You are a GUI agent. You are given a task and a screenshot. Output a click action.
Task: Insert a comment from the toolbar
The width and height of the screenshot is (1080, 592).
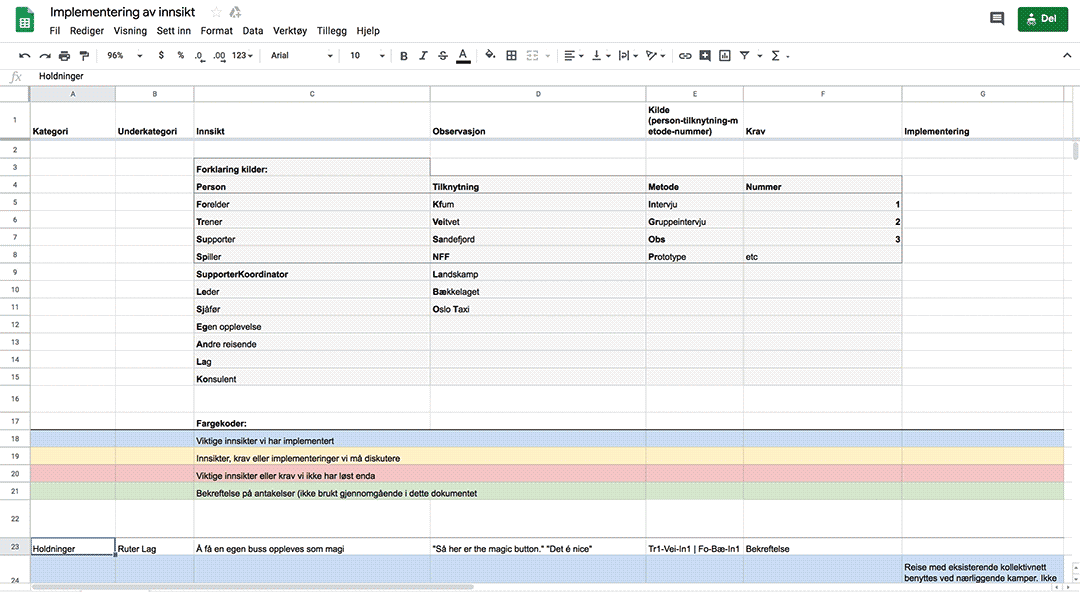pyautogui.click(x=705, y=56)
